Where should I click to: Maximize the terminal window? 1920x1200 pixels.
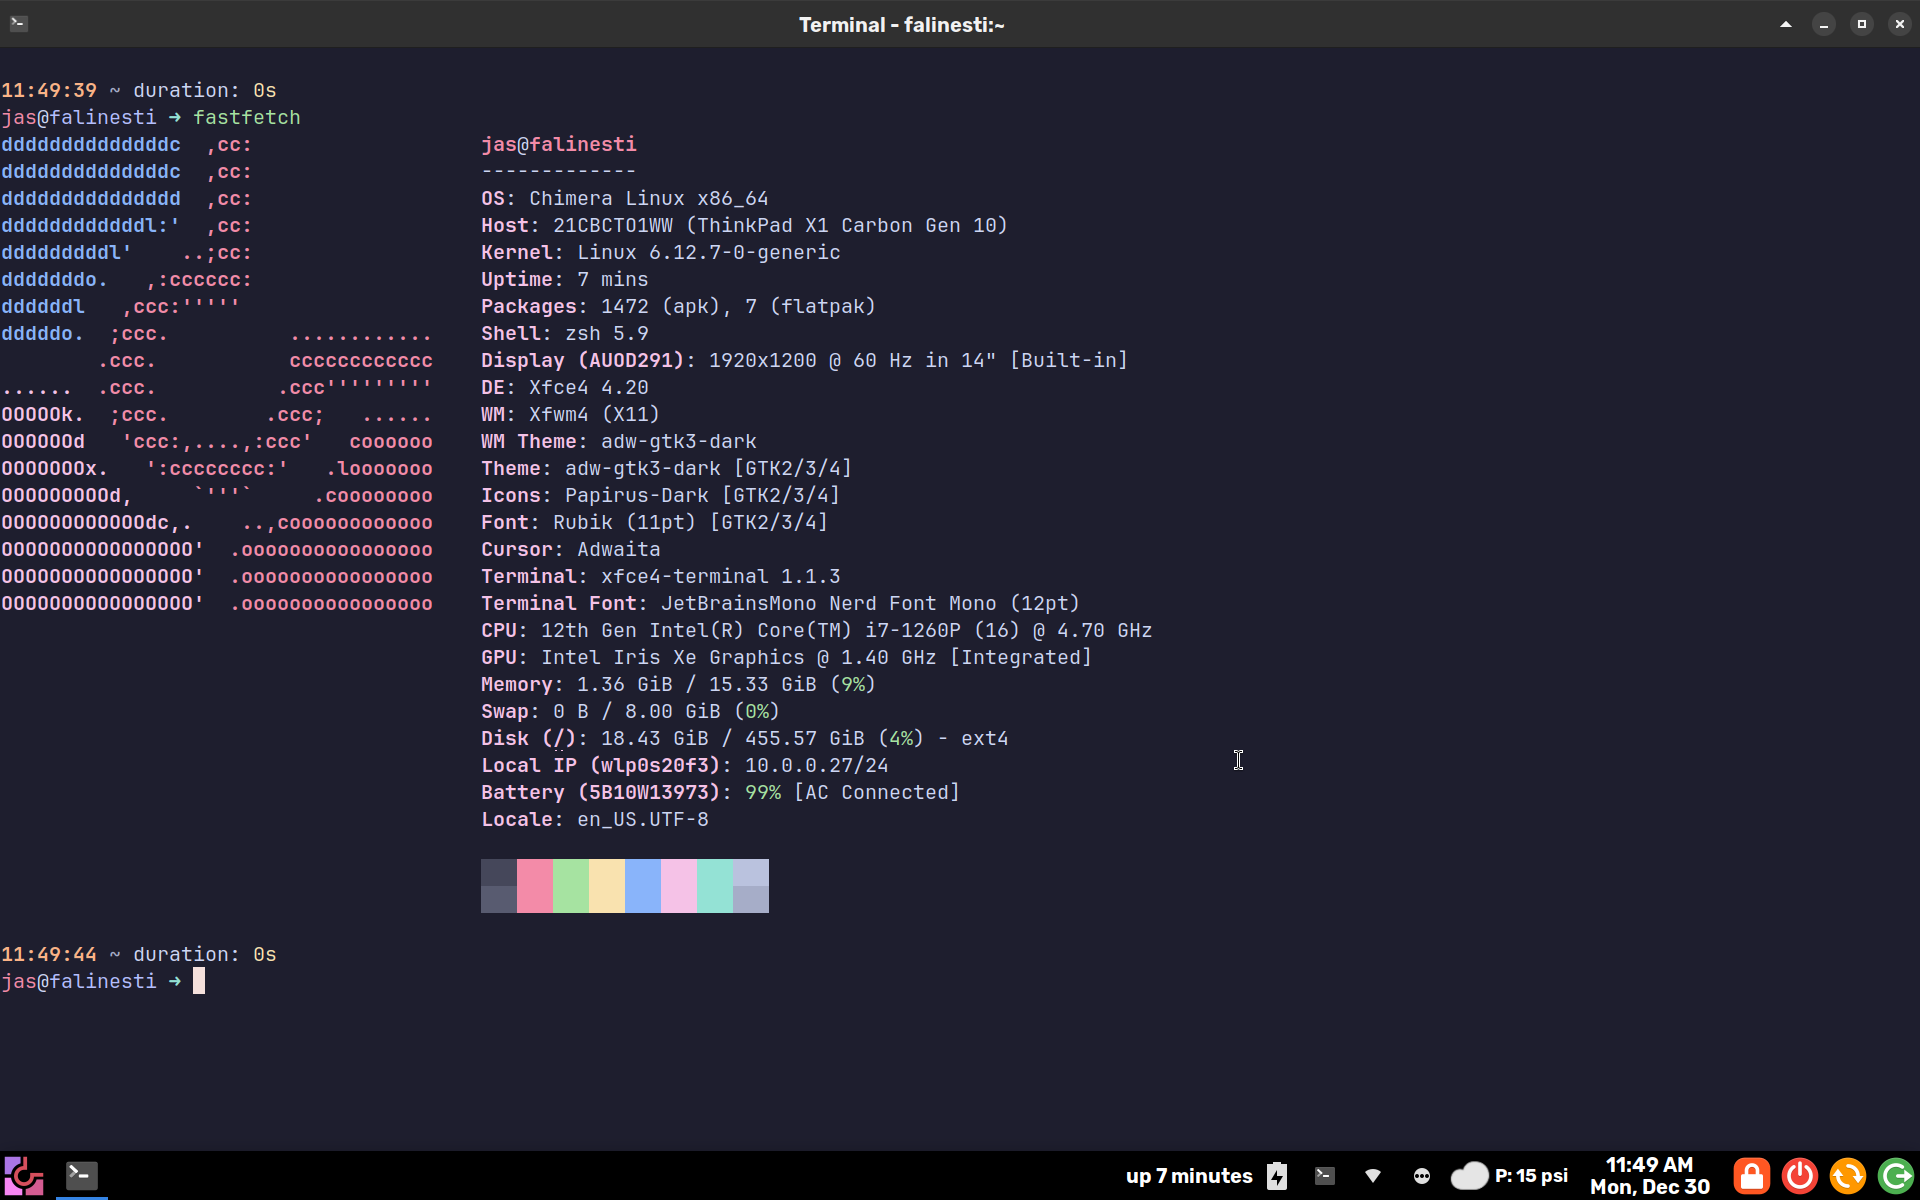point(1861,24)
